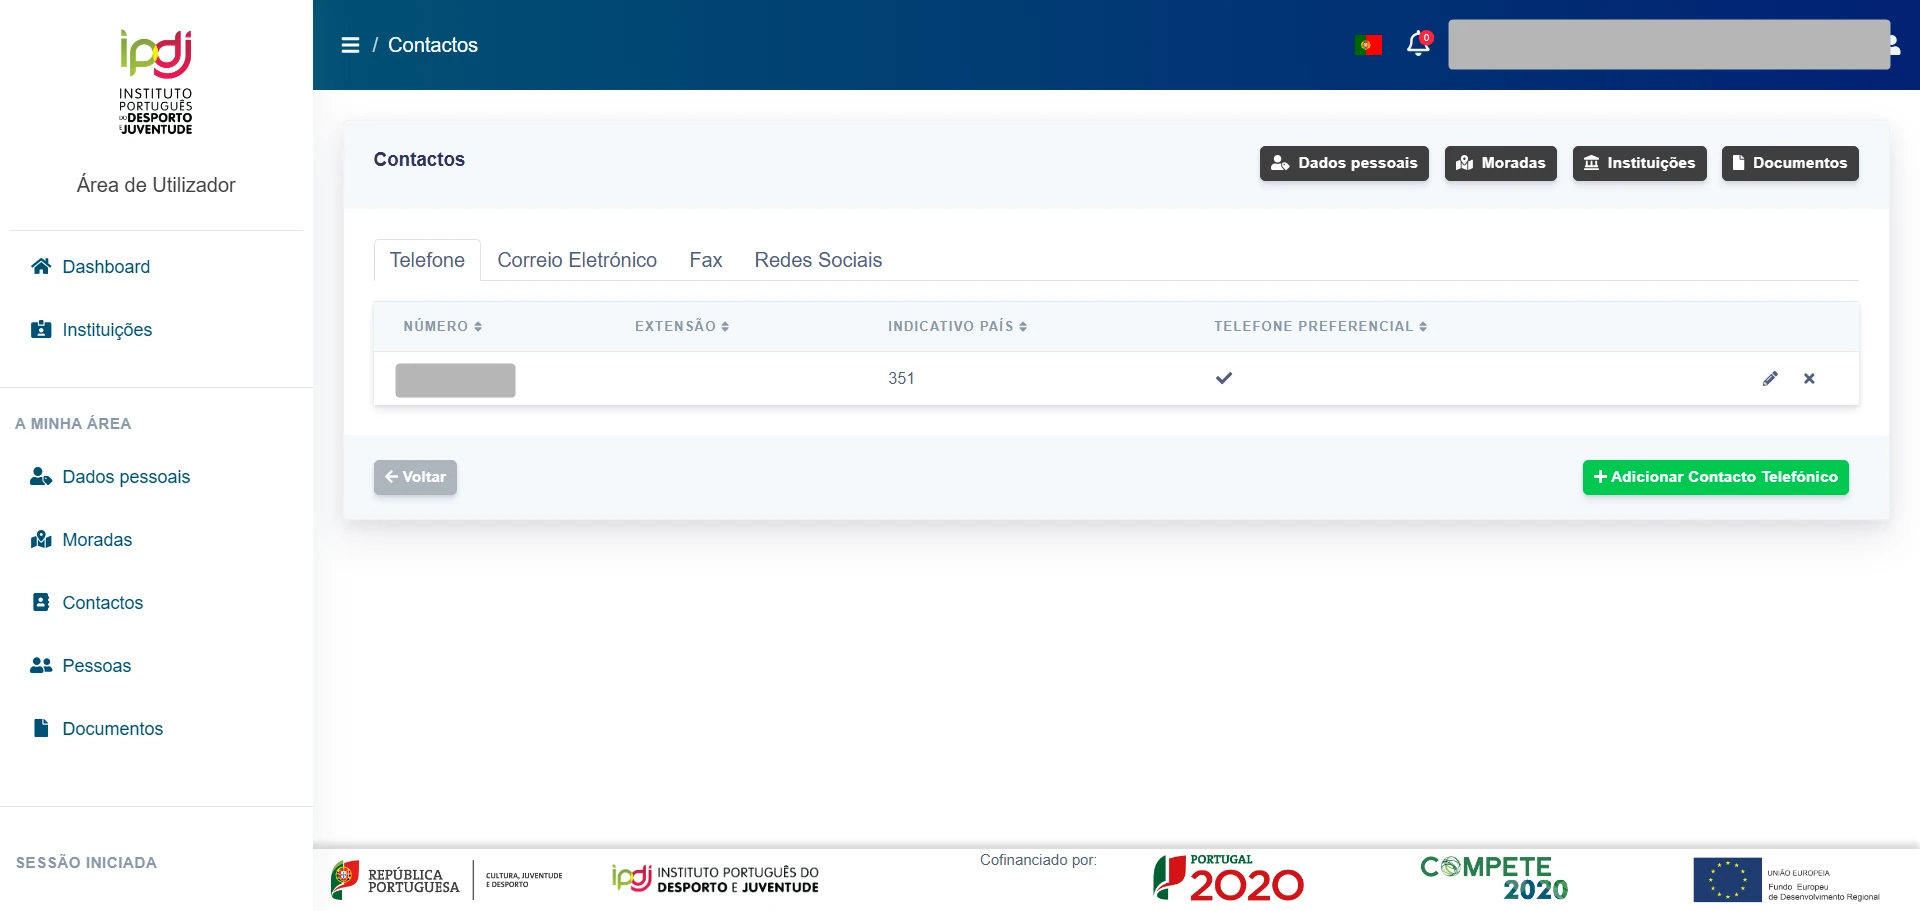The width and height of the screenshot is (1920, 911).
Task: Click the sidebar Instituições icon
Action: [x=41, y=329]
